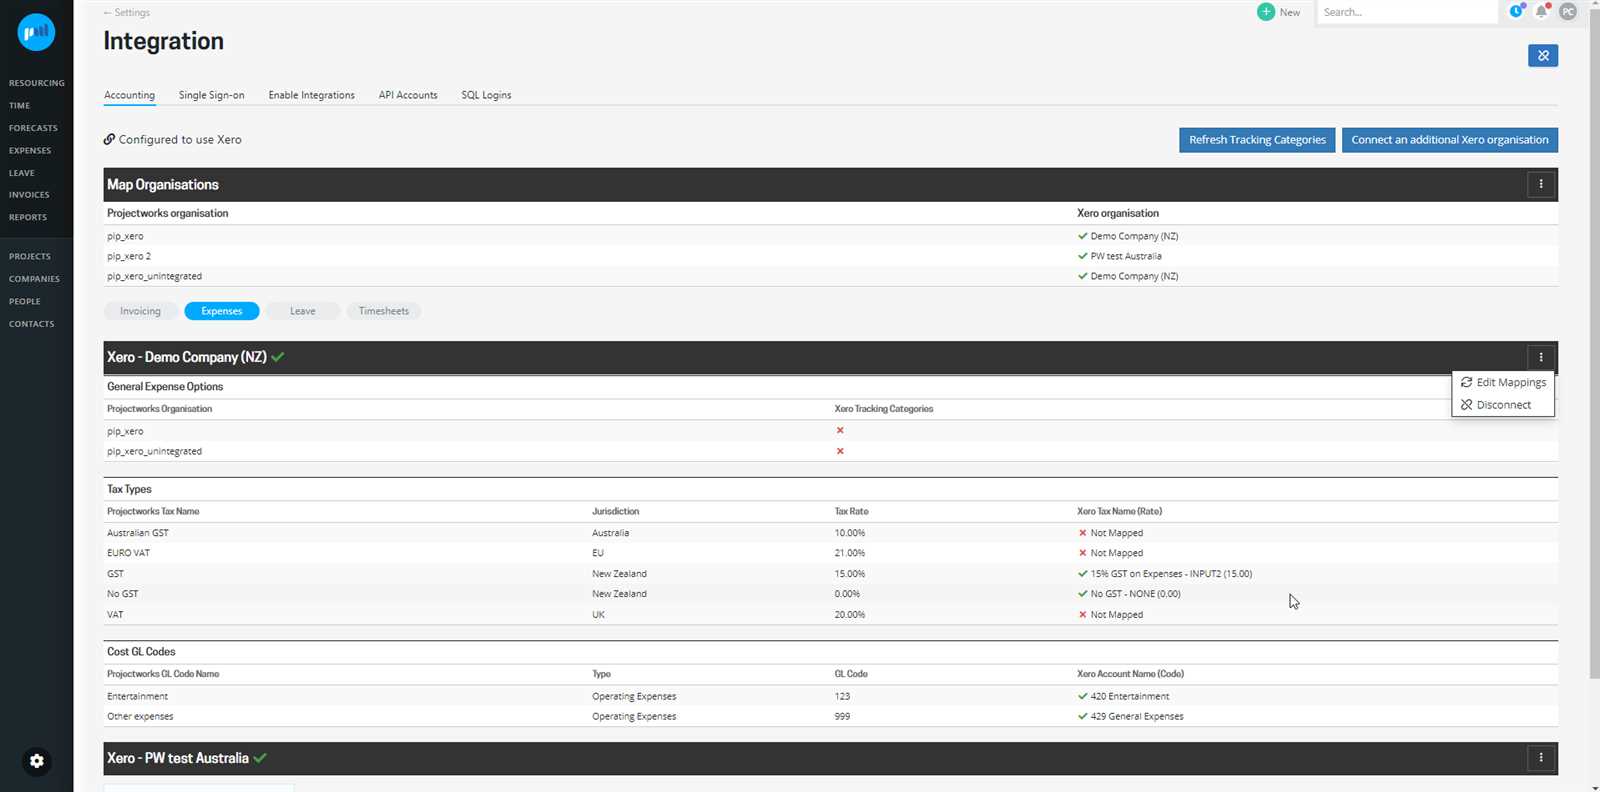Click the link icon beside Configured to use Xero
The image size is (1600, 792).
109,139
